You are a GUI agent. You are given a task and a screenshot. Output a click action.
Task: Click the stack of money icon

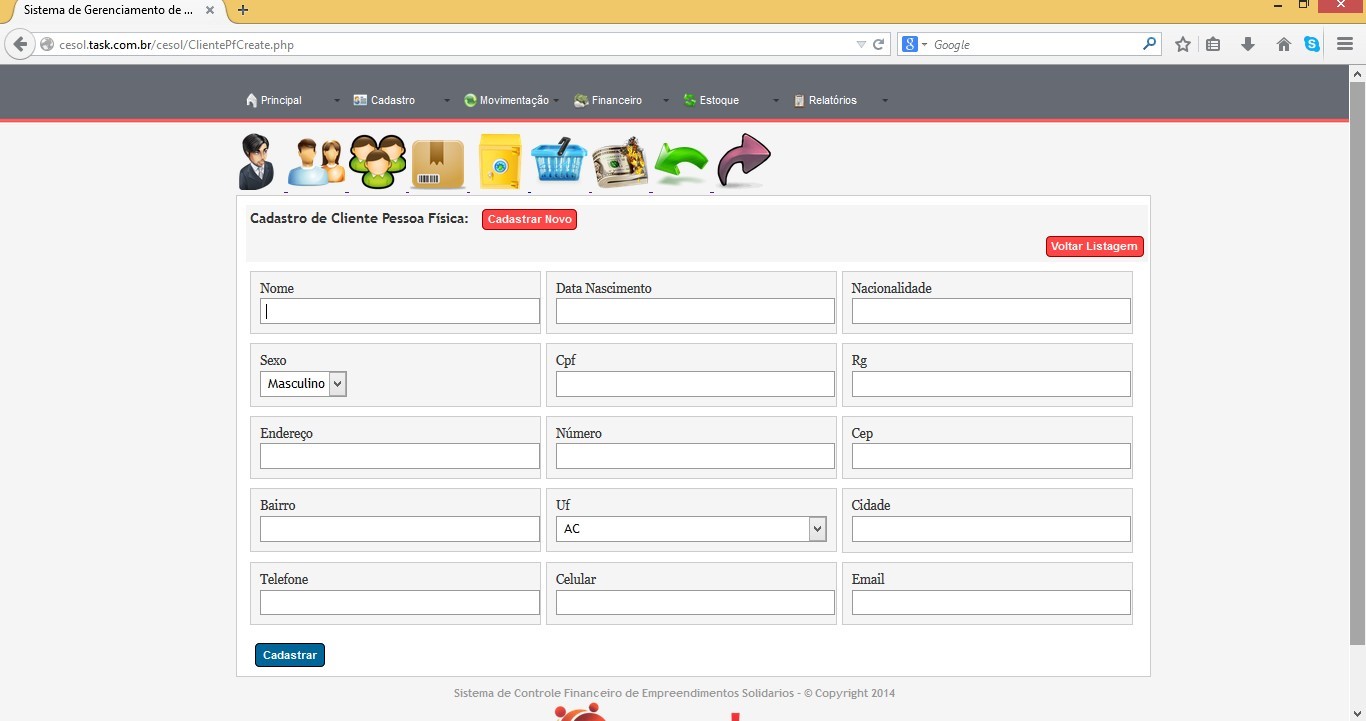pyautogui.click(x=620, y=163)
